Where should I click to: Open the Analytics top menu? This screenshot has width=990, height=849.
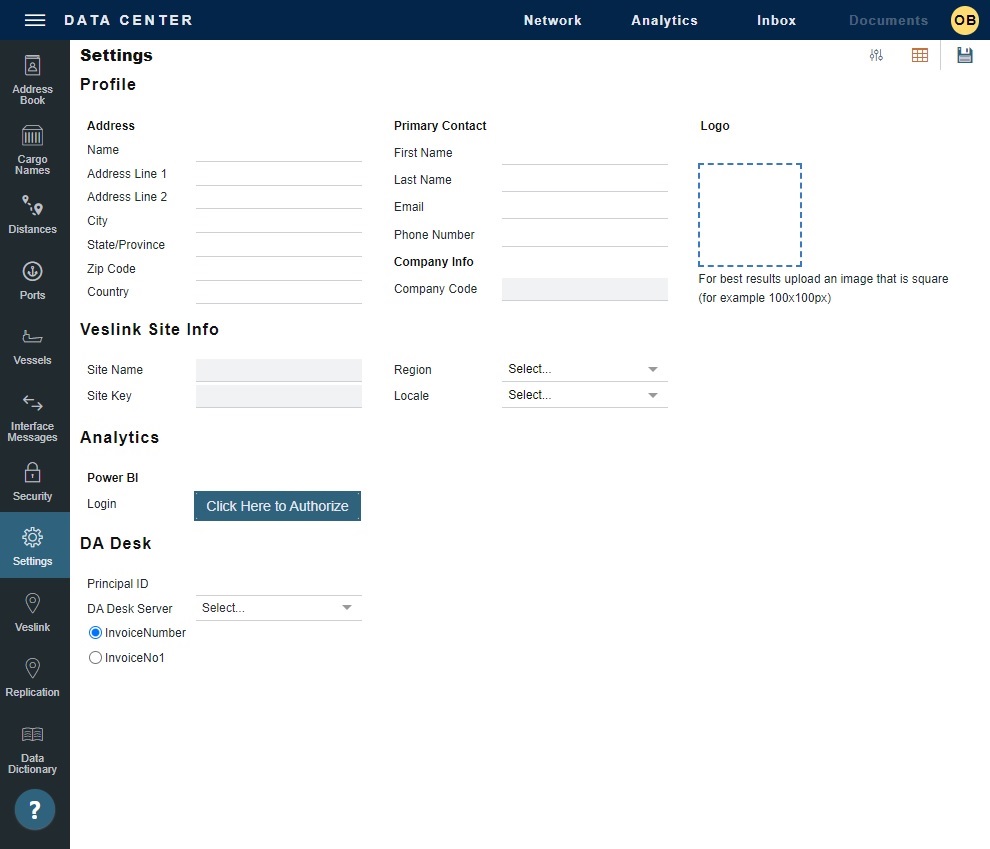664,20
